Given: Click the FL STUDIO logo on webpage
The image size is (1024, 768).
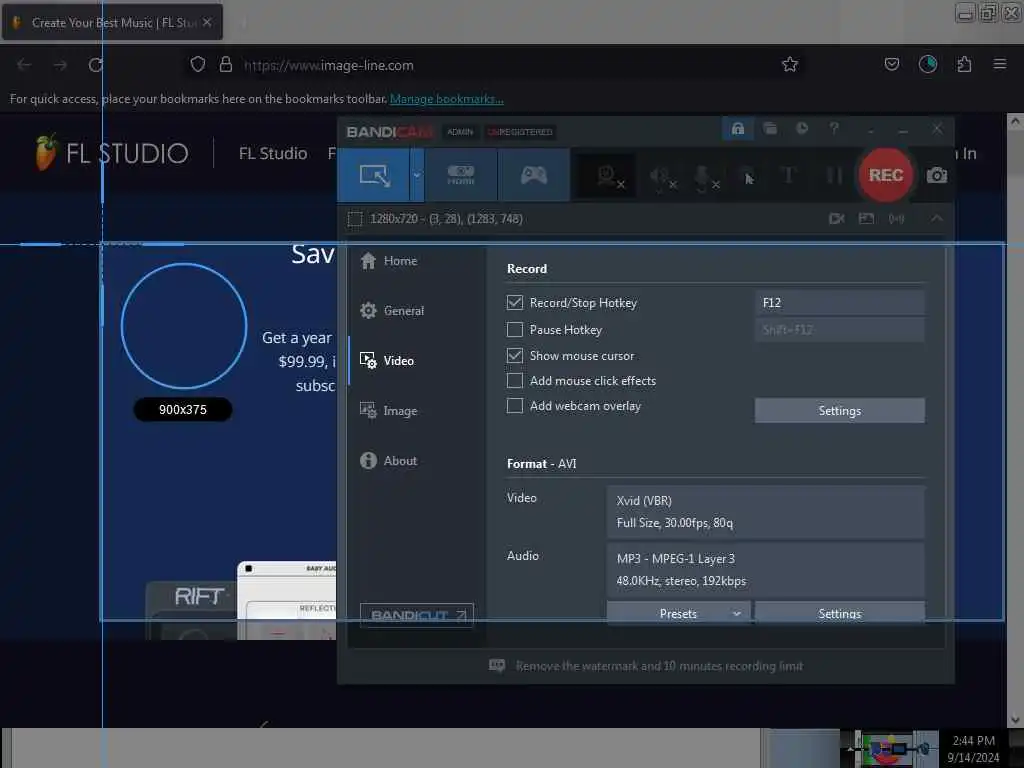Looking at the screenshot, I should pyautogui.click(x=112, y=153).
